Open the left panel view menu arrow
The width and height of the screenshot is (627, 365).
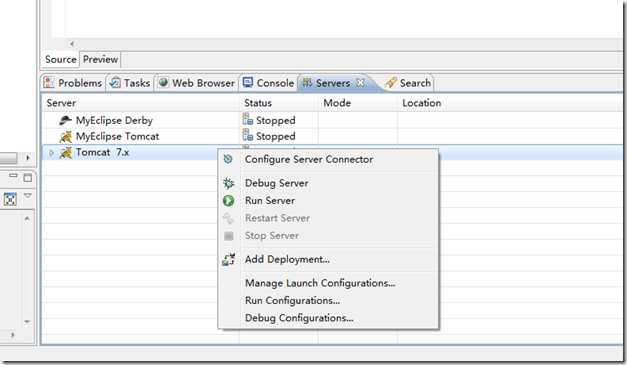(28, 195)
